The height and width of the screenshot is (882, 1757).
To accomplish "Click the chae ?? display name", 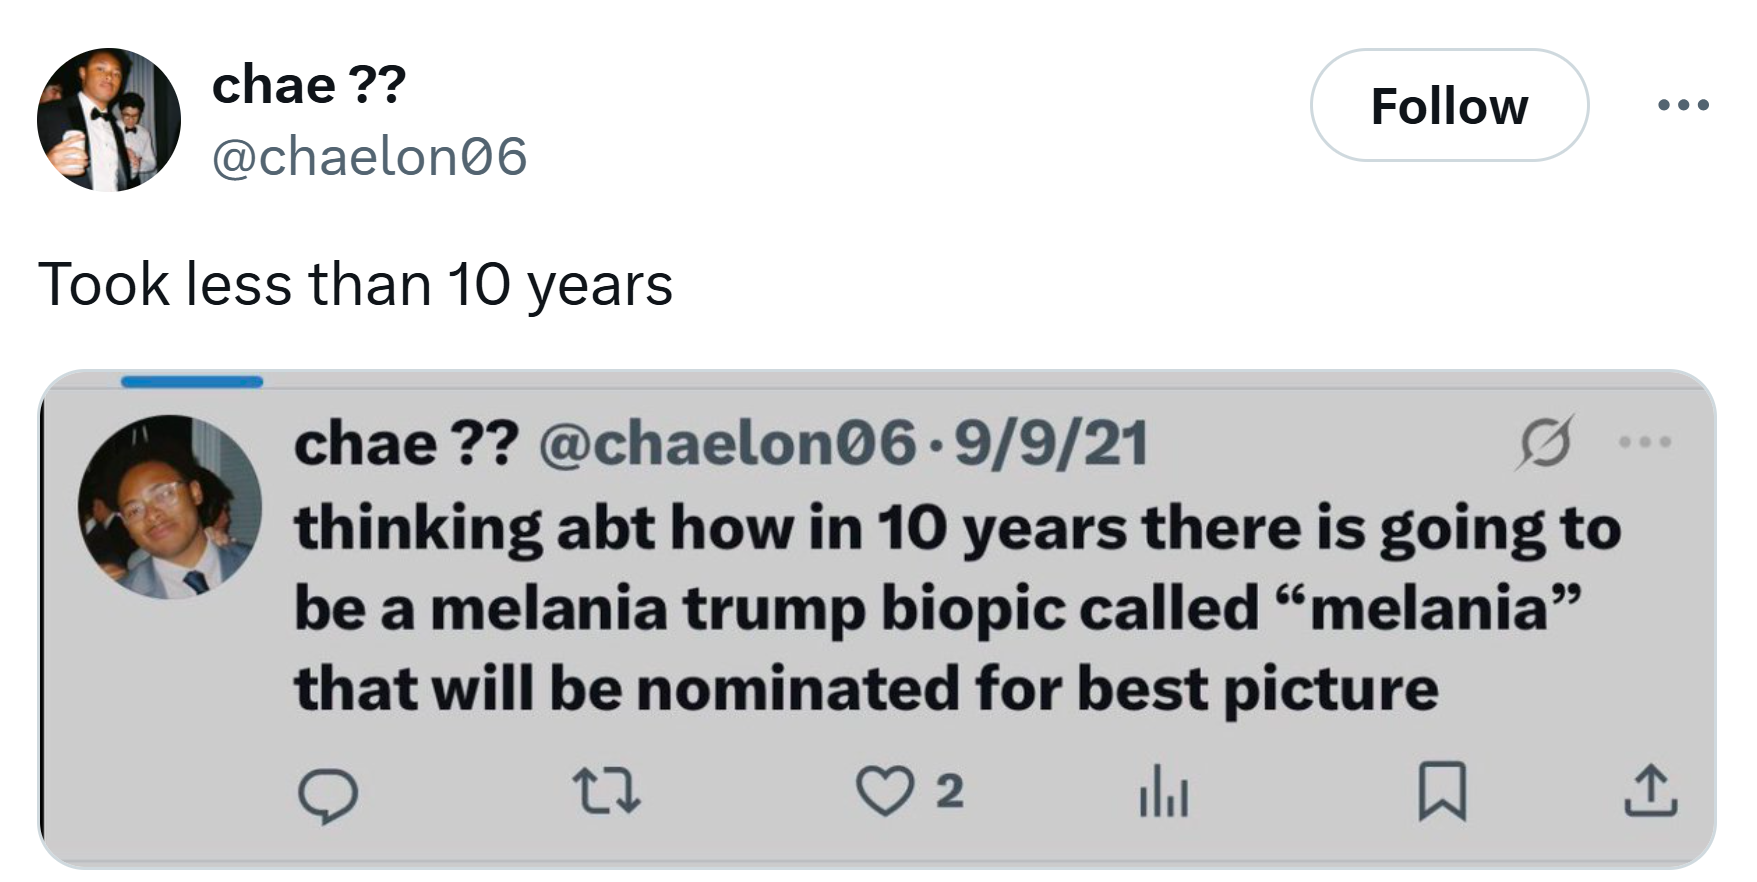I will click(305, 84).
